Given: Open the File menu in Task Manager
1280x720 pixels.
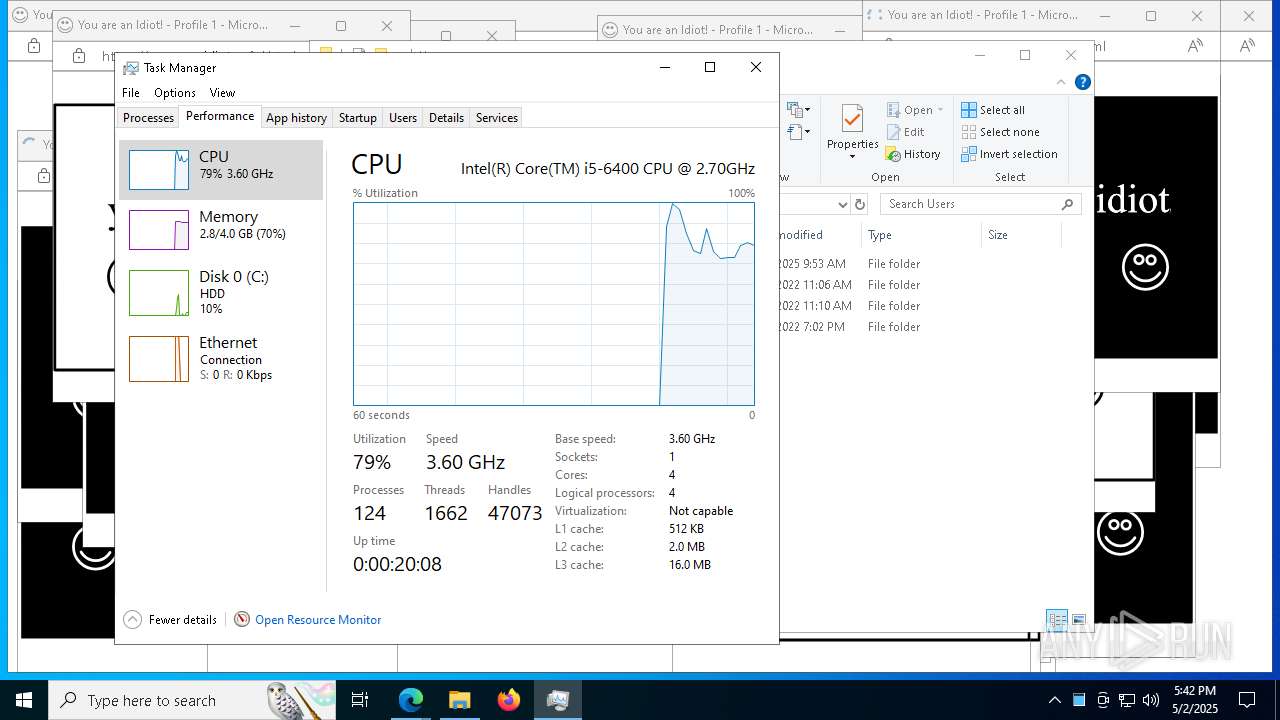Looking at the screenshot, I should click(131, 93).
